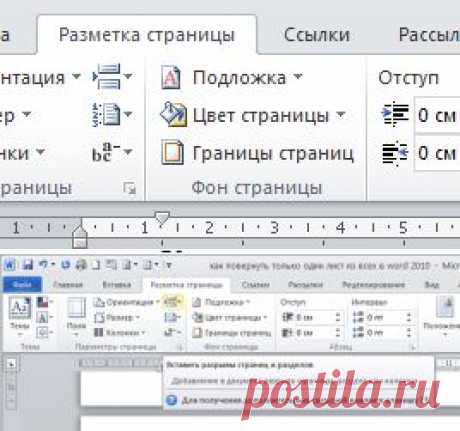Open Параметры страницы dialog launcher in the small ribbon
Screen dimensions: 460x431
pos(180,347)
